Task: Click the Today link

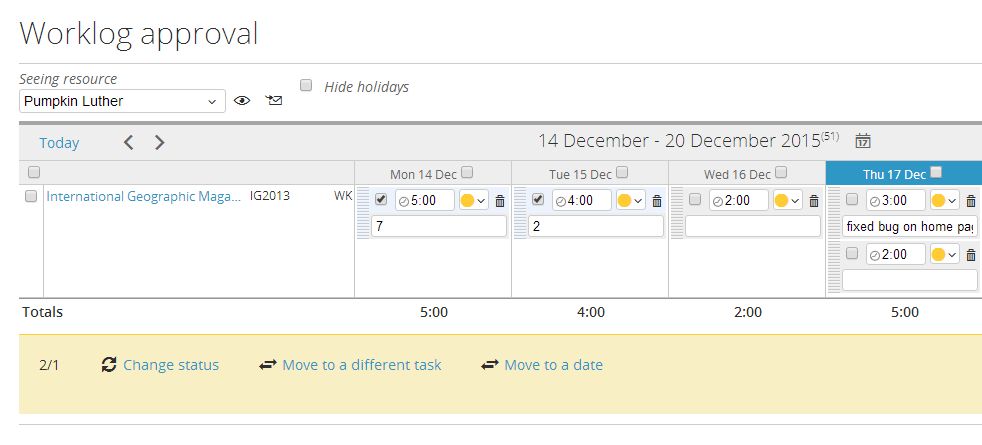Action: (x=59, y=143)
